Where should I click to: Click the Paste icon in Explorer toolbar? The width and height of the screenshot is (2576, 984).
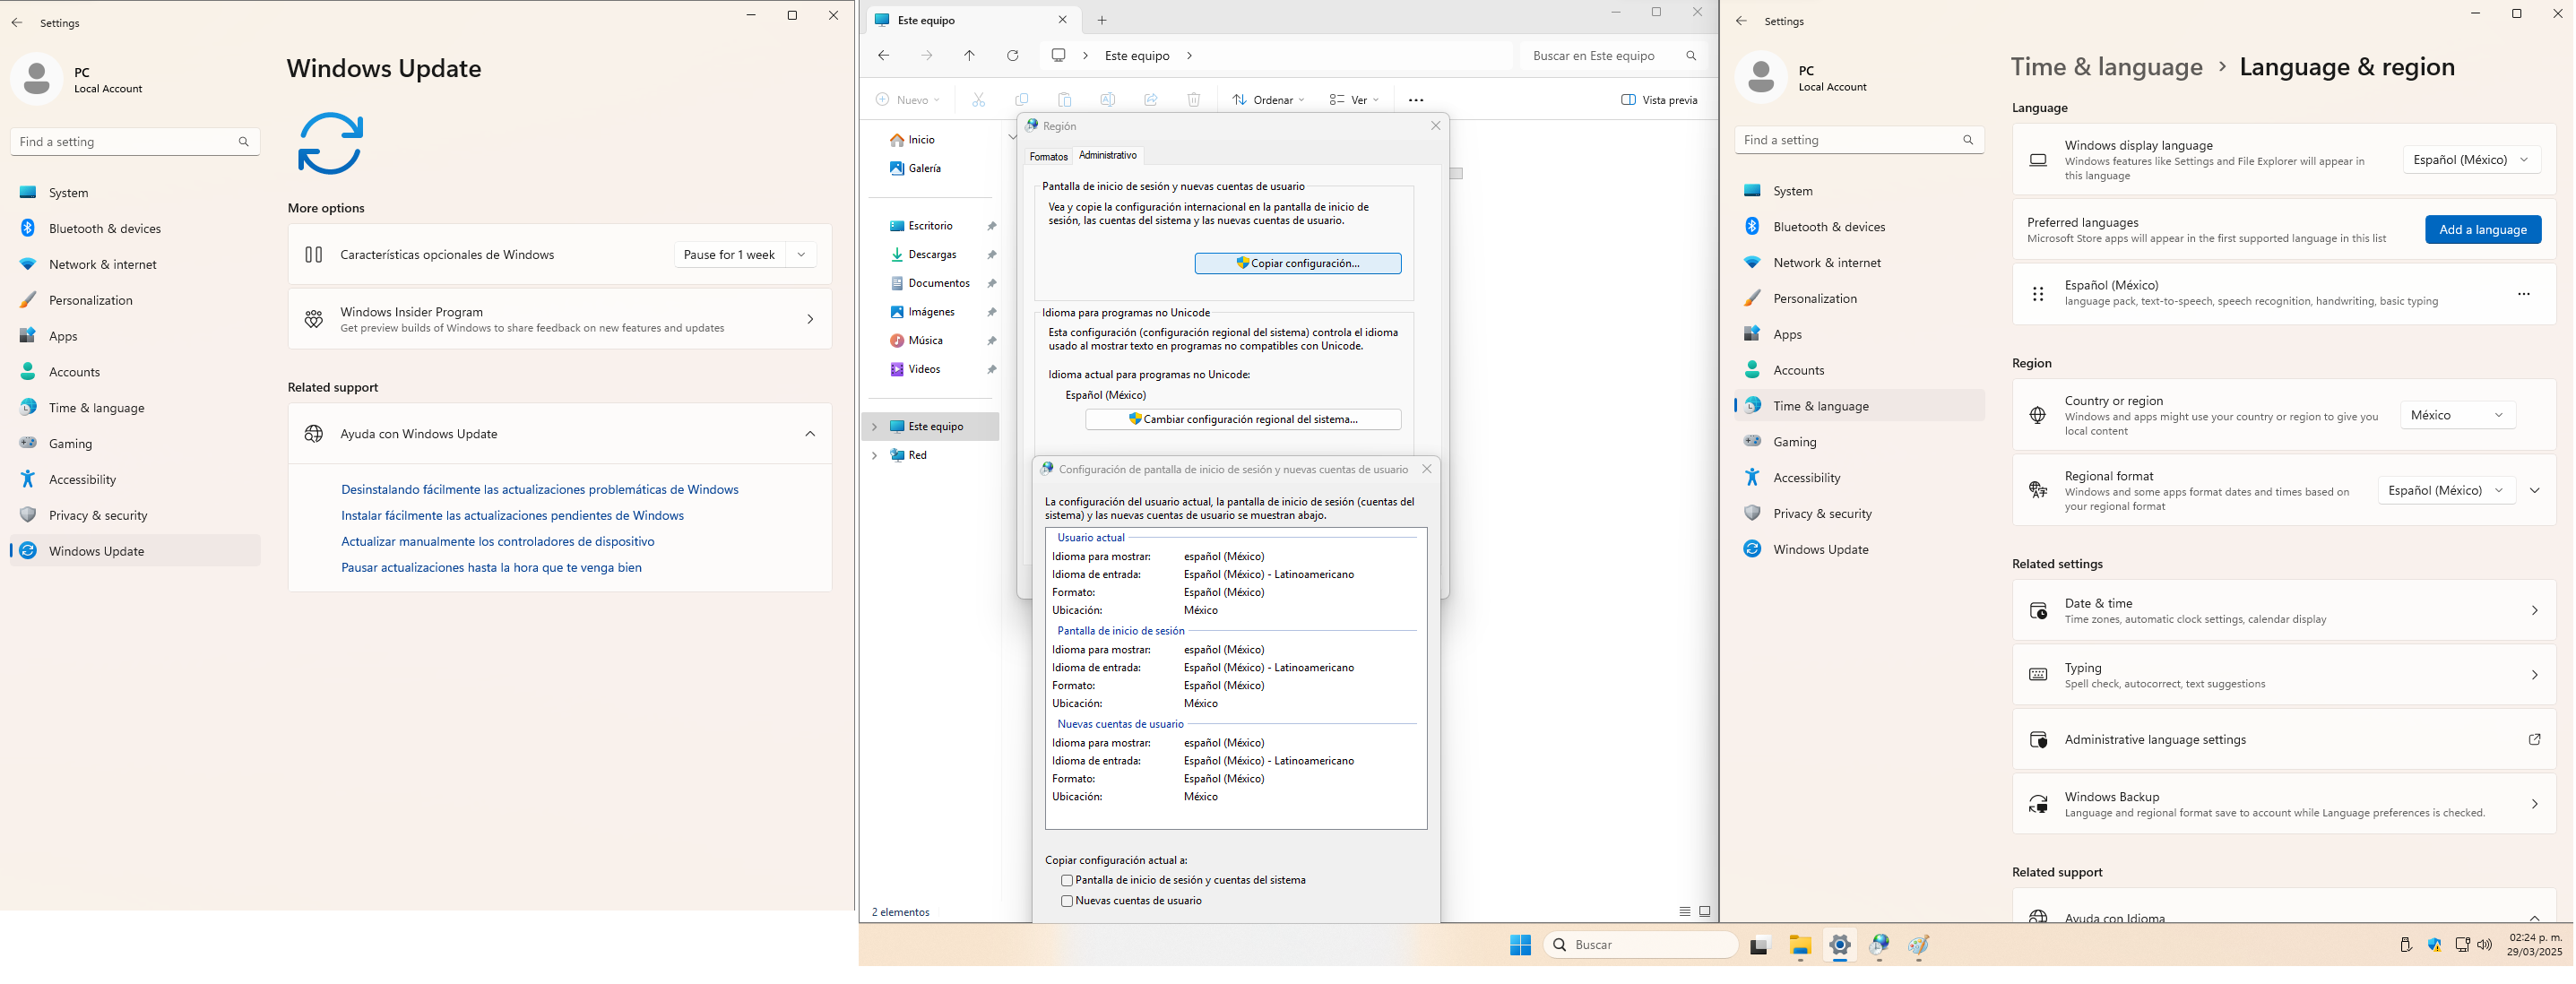click(x=1064, y=100)
